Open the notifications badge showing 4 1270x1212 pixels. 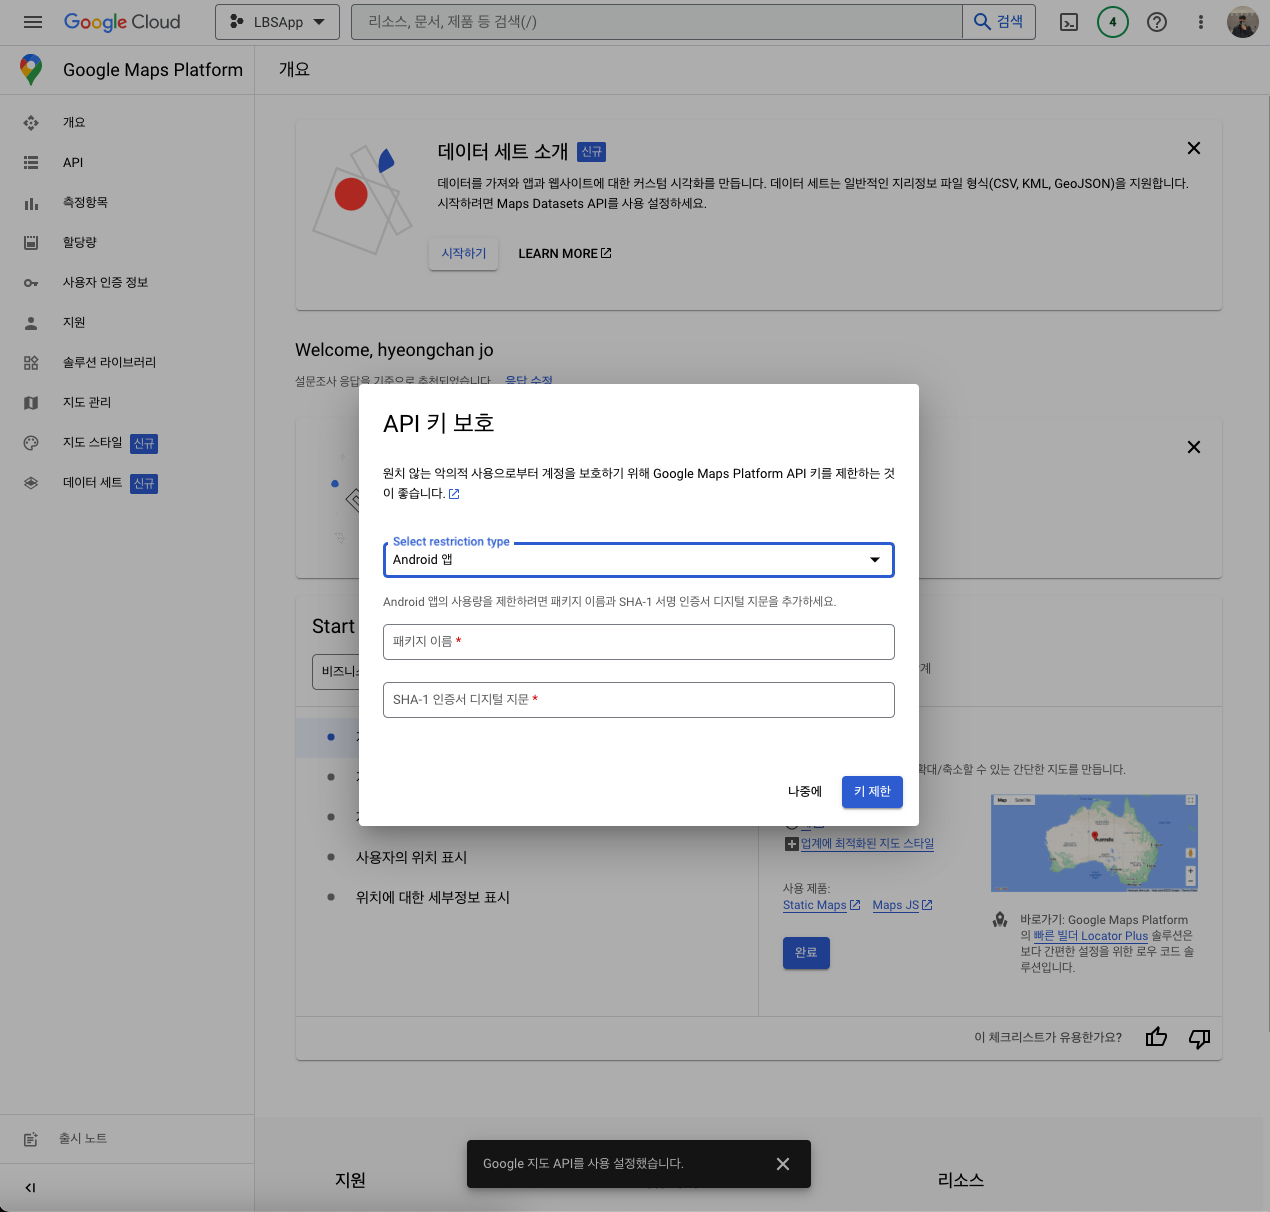pos(1113,22)
